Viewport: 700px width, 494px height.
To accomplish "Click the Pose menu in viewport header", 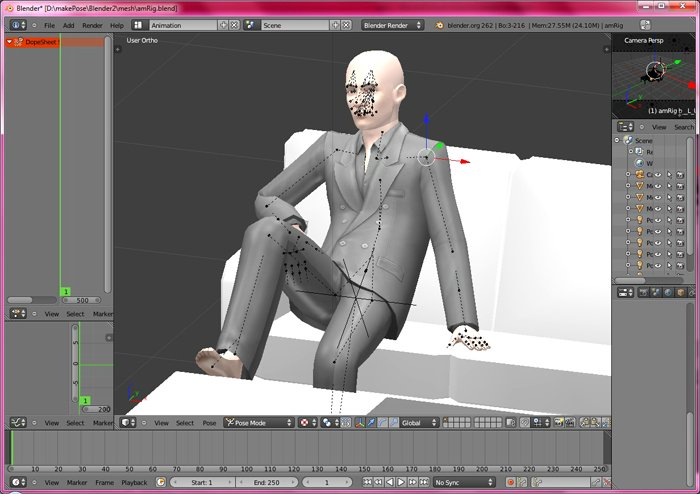I will pos(209,423).
